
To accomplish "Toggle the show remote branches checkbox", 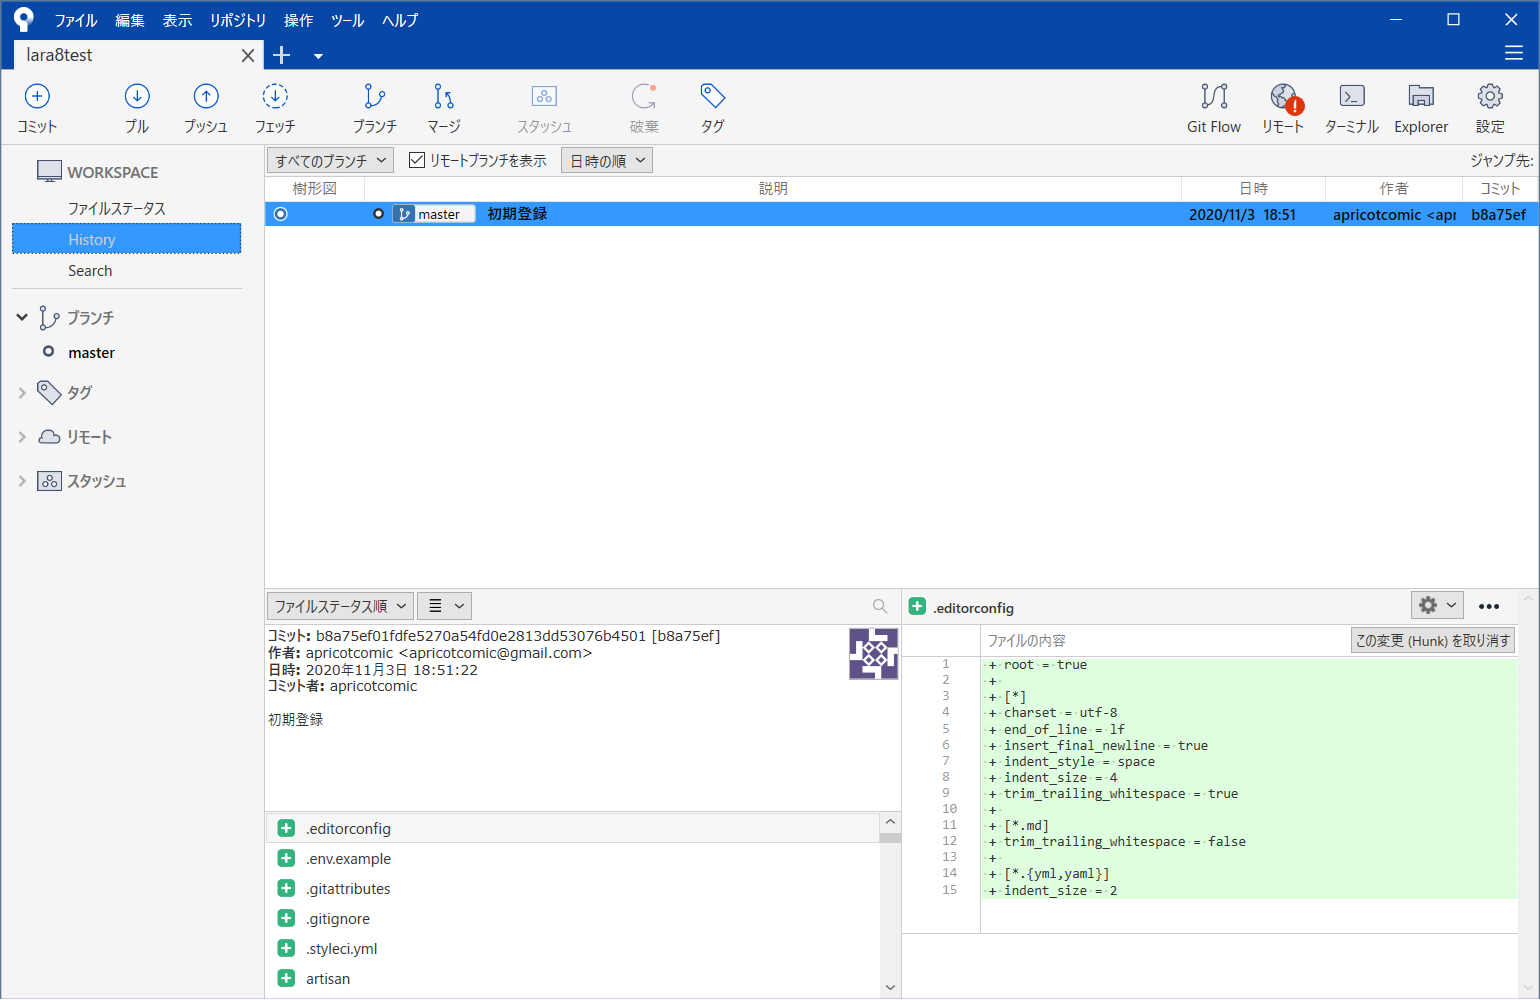I will point(417,160).
